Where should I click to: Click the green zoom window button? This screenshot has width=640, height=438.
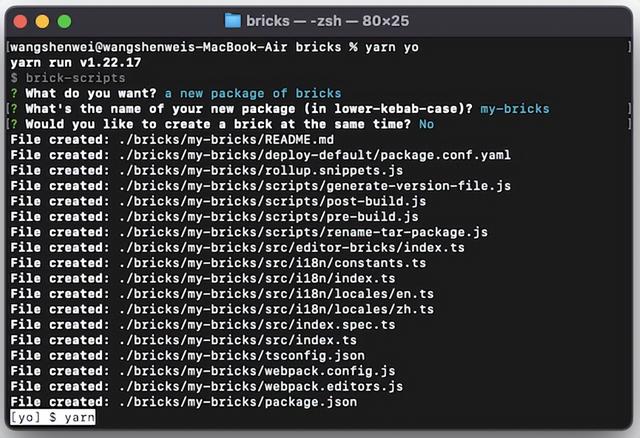click(64, 21)
